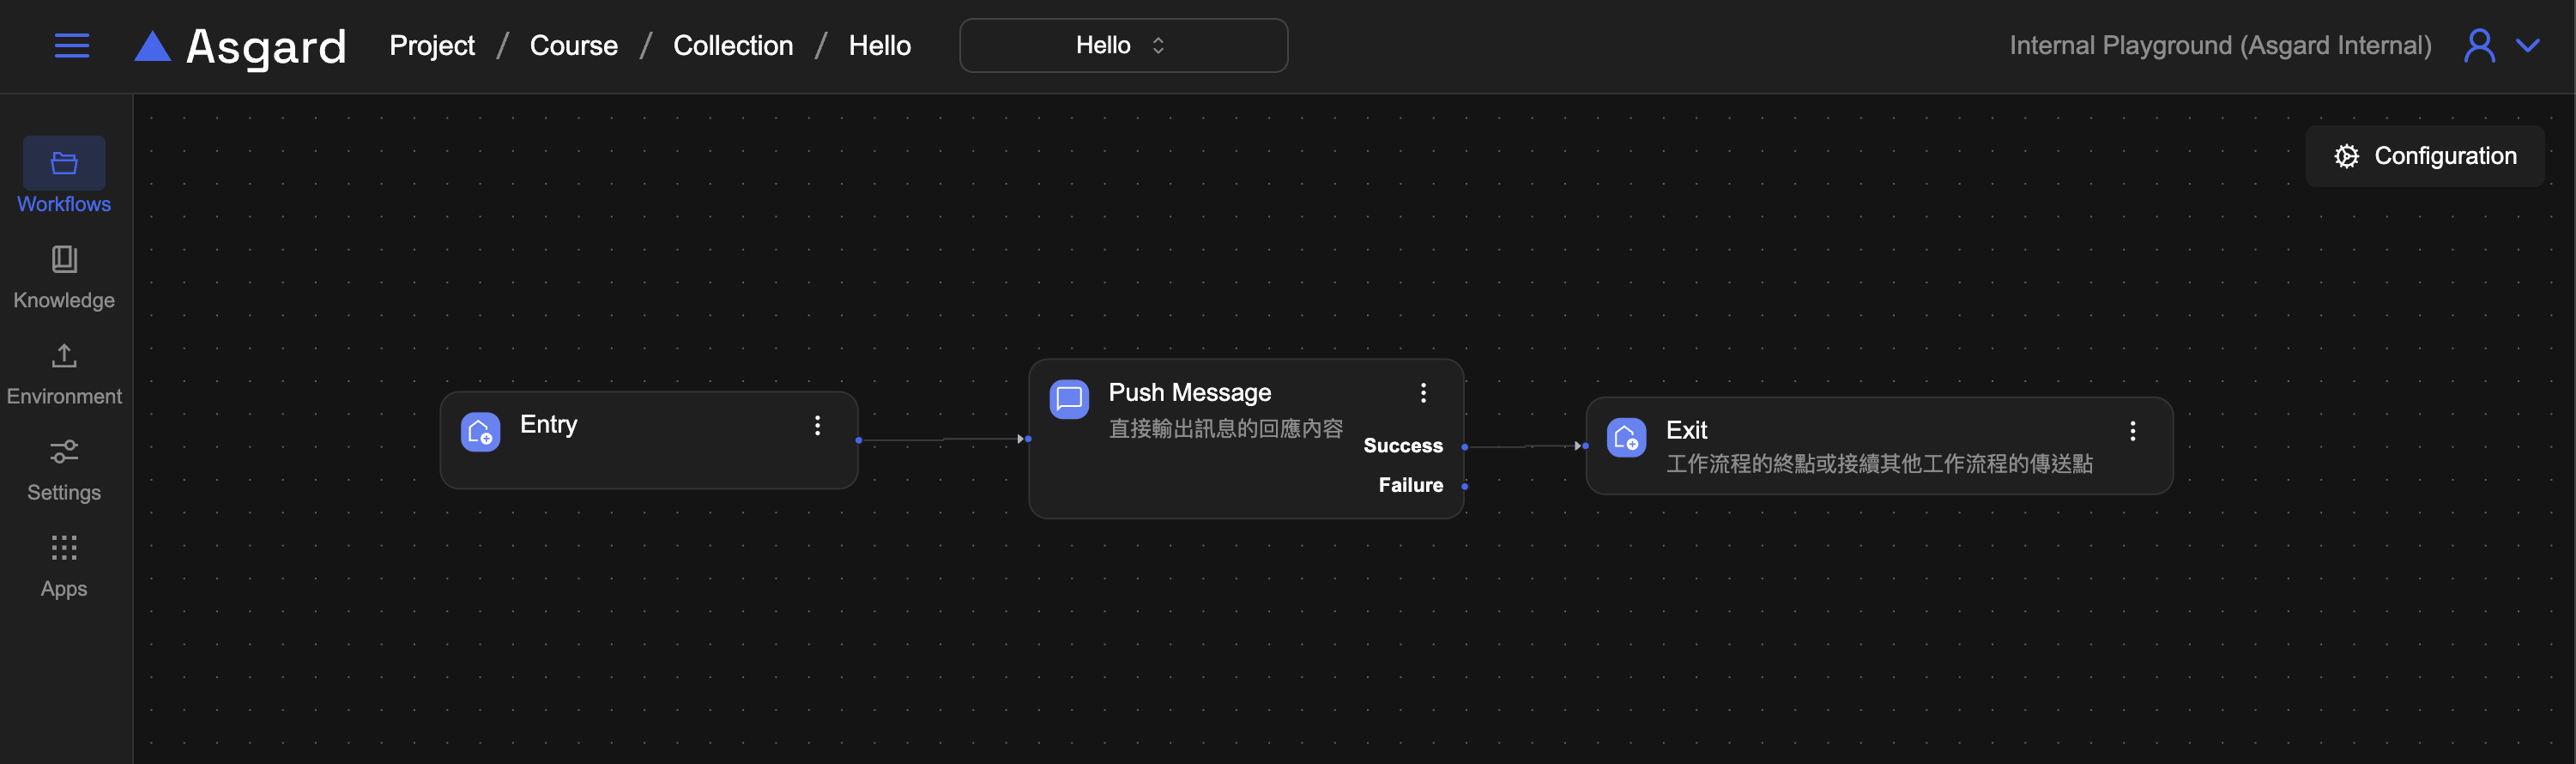Navigate to Collection breadcrumb
2576x764 pixels.
(732, 46)
